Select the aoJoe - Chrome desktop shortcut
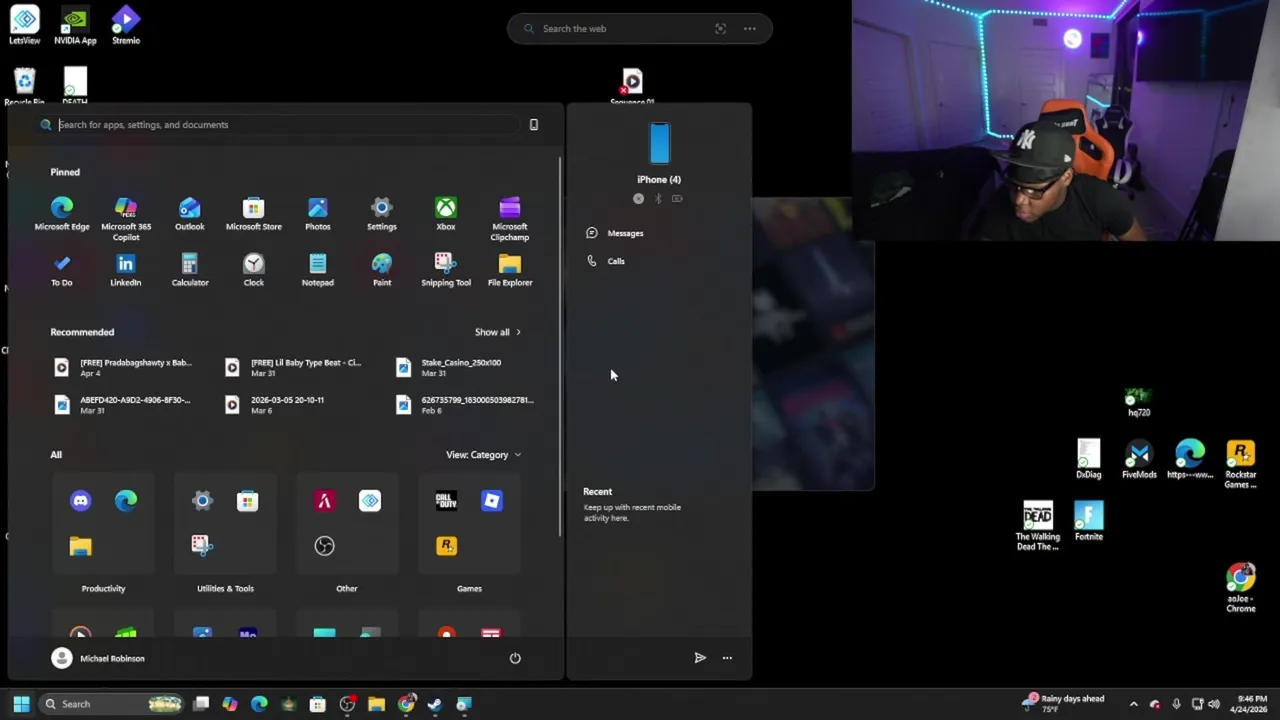Viewport: 1280px width, 720px height. click(x=1241, y=588)
